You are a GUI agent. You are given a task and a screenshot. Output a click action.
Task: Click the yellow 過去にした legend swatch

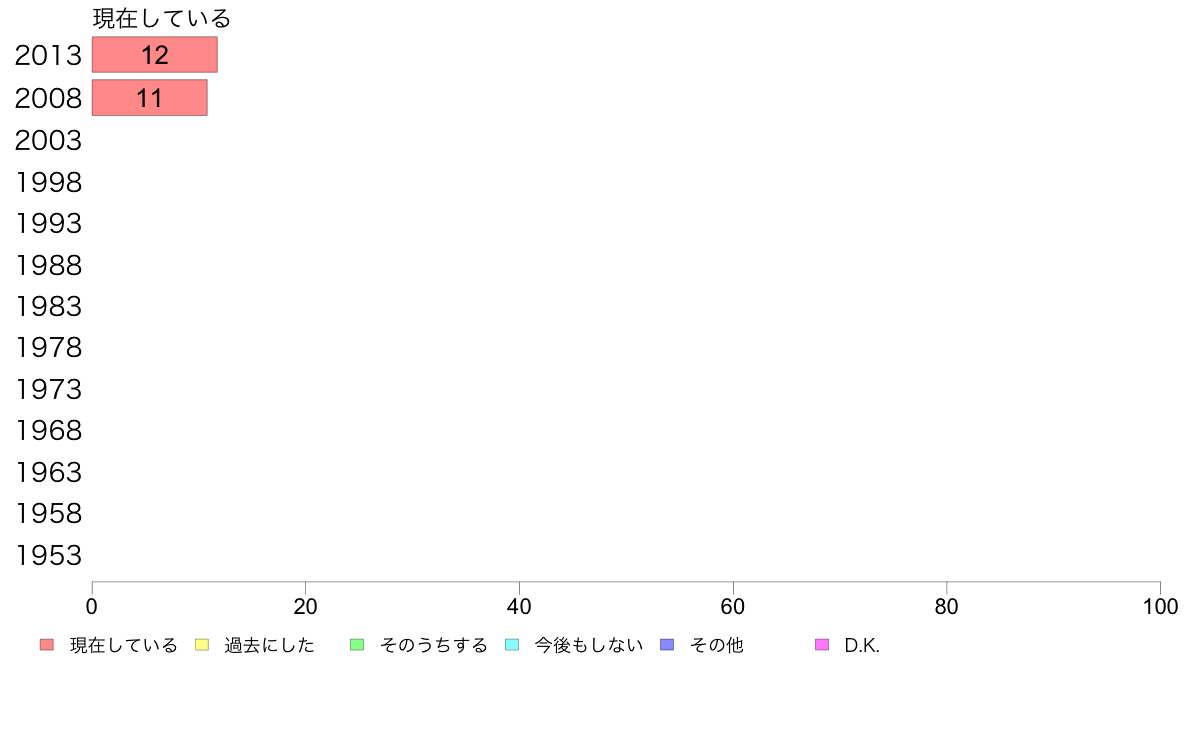[x=202, y=645]
